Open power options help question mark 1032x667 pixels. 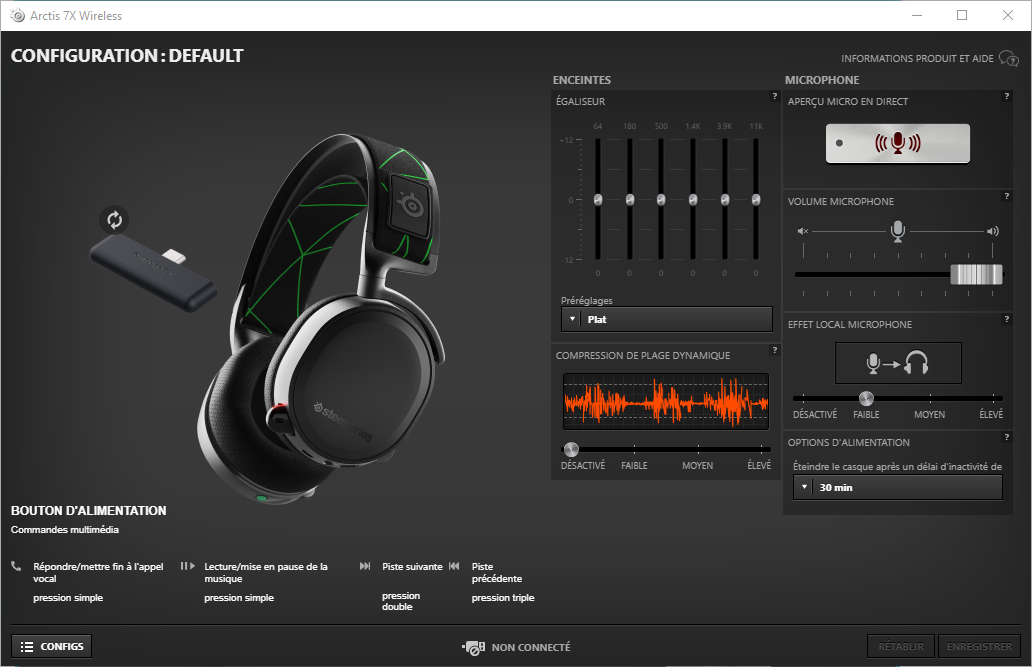[1006, 437]
